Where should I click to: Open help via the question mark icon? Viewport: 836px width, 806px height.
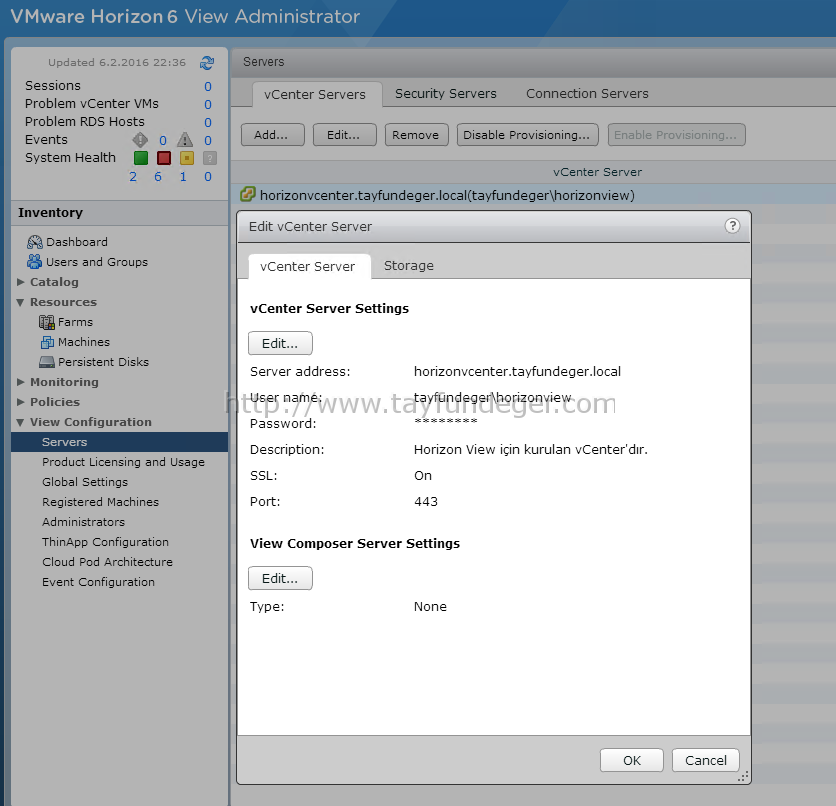click(x=732, y=226)
